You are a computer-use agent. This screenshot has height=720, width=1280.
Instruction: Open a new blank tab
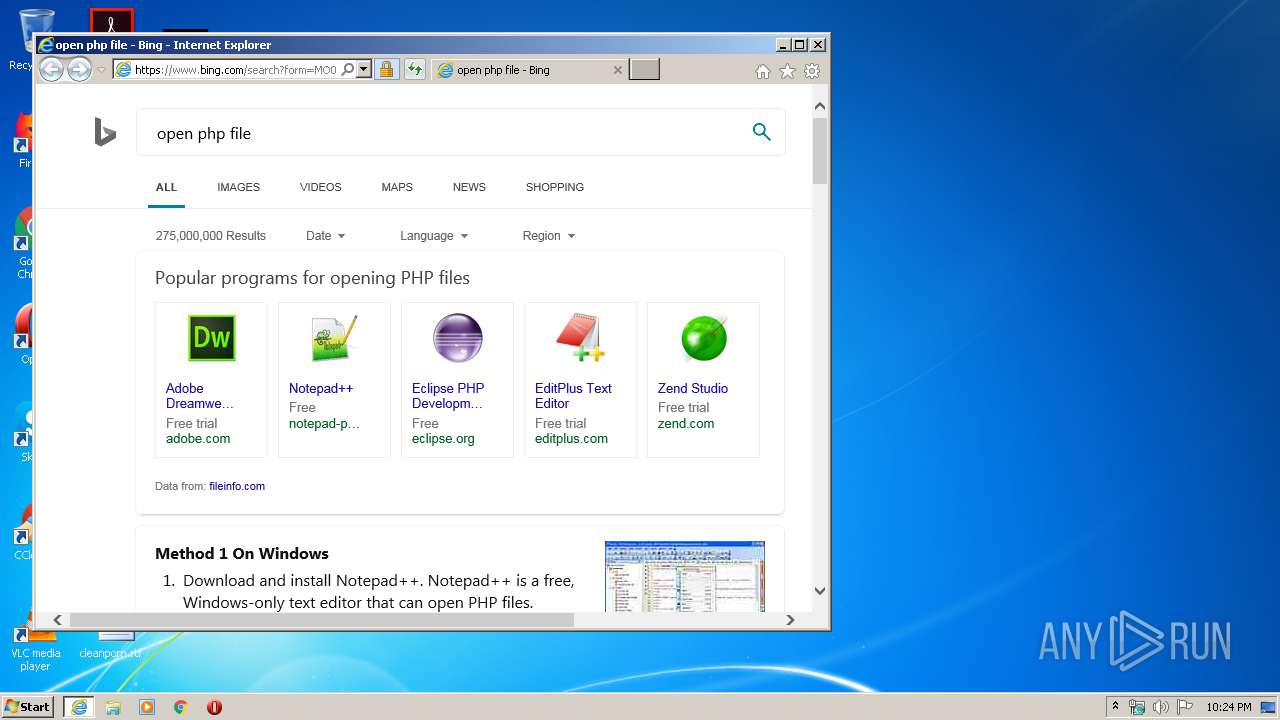(x=644, y=69)
